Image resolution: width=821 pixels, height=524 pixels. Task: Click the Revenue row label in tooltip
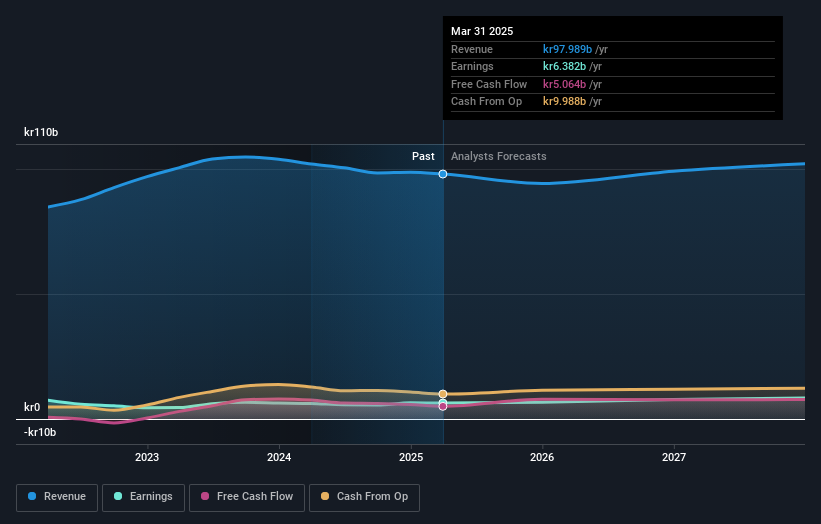pos(472,49)
